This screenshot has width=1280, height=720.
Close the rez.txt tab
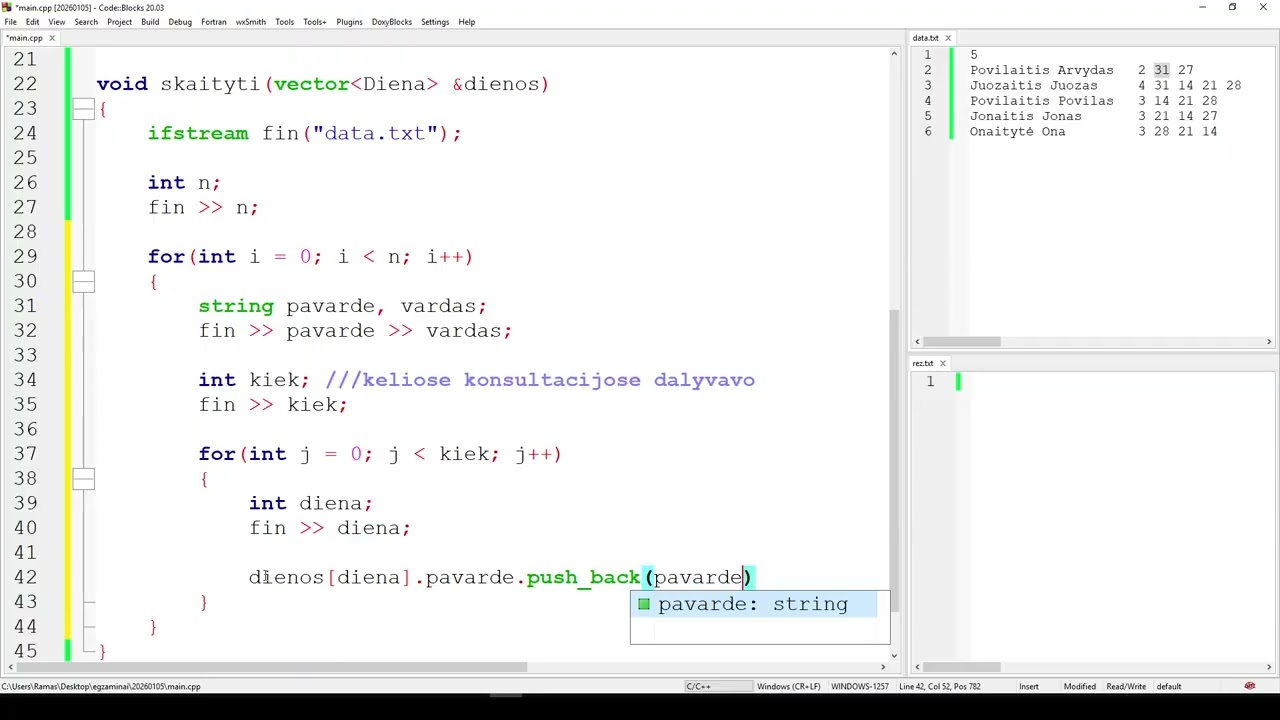942,363
